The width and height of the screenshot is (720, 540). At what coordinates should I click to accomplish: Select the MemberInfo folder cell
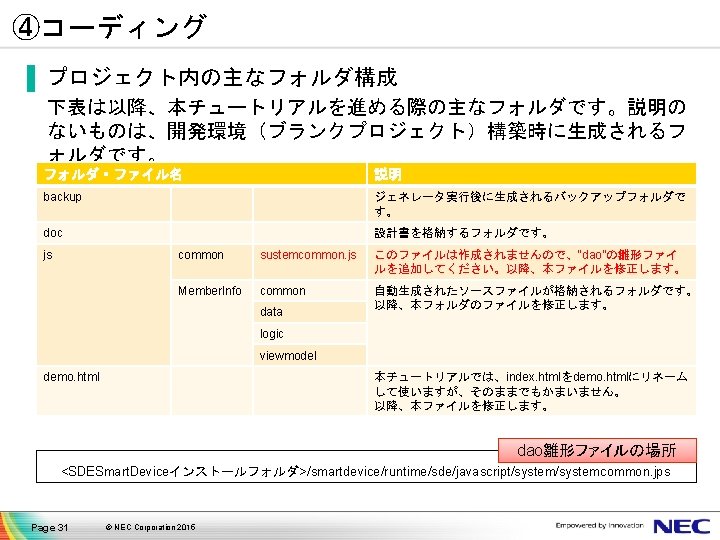coord(212,322)
